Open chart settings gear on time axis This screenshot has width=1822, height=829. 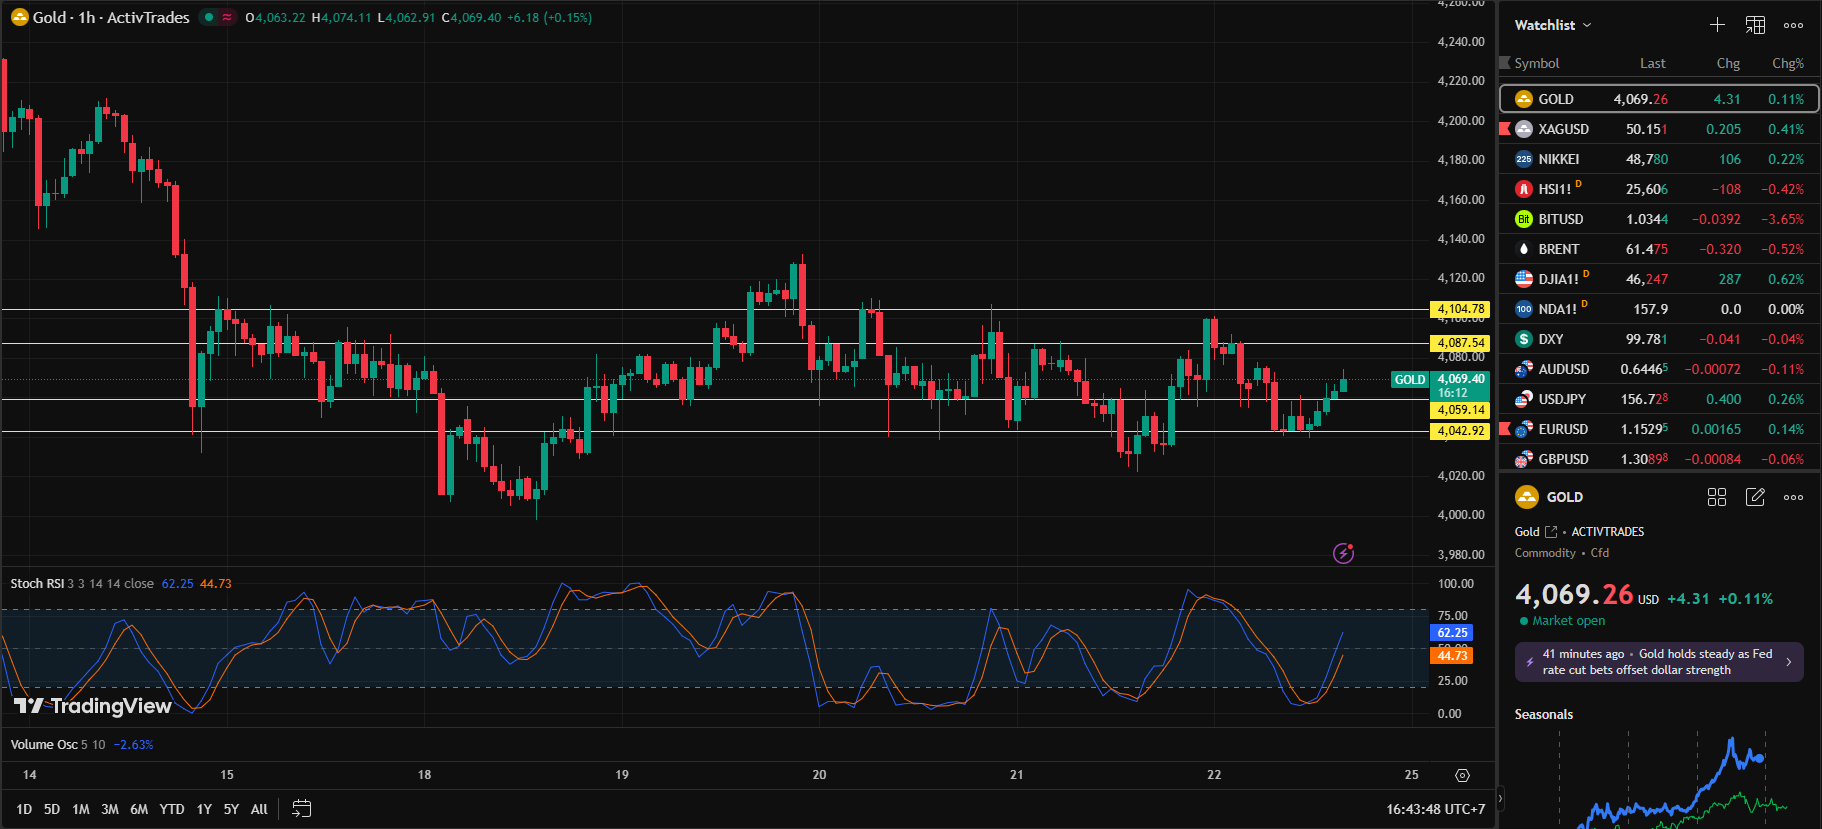tap(1462, 775)
